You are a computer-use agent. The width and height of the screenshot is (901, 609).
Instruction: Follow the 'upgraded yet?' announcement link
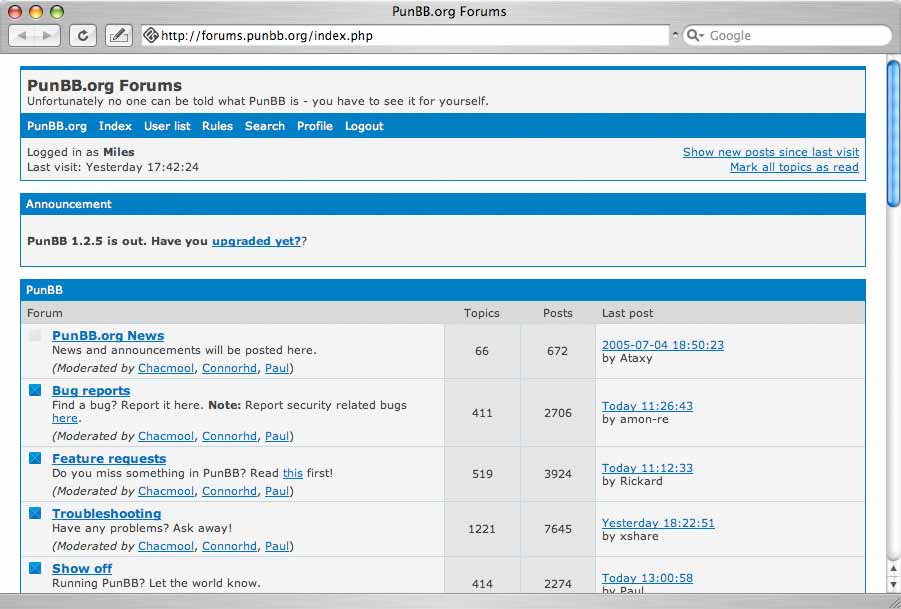click(x=256, y=241)
